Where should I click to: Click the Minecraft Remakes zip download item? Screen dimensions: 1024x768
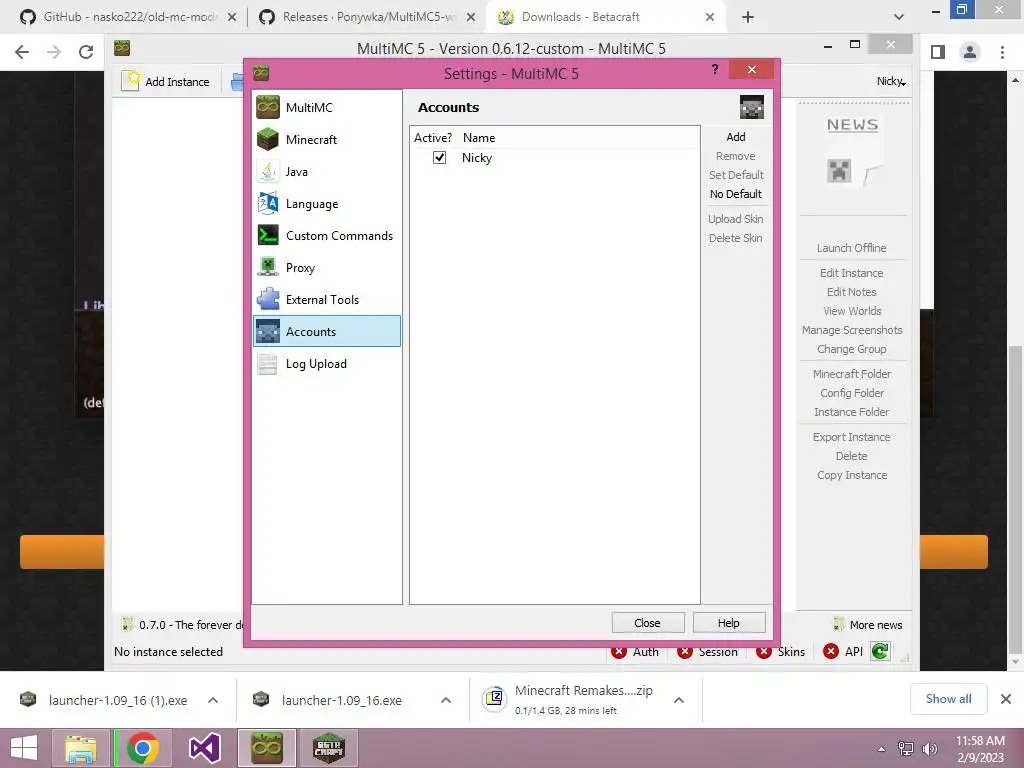point(567,699)
